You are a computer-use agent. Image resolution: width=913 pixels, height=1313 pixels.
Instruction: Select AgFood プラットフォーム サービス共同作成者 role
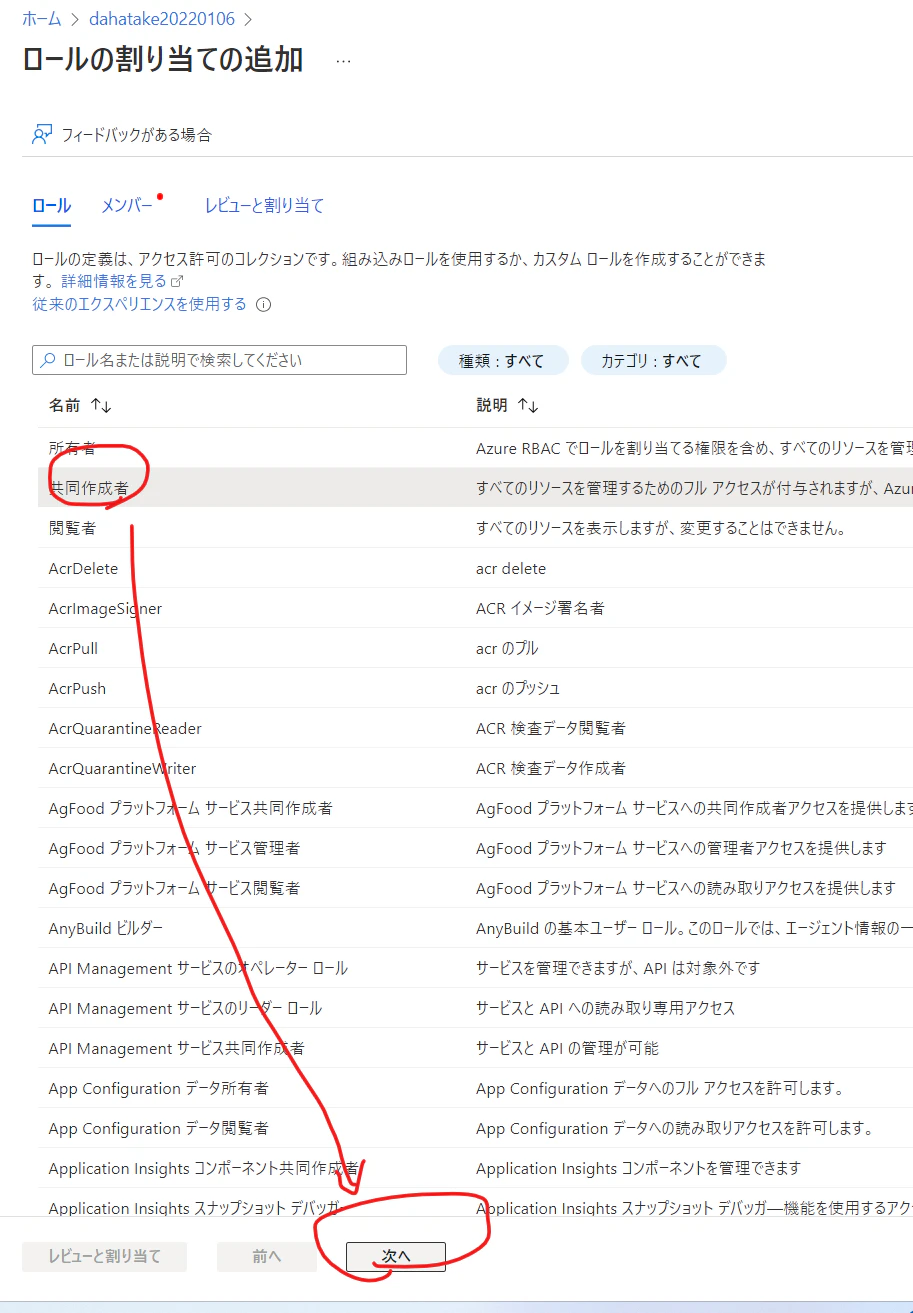[x=475, y=808]
